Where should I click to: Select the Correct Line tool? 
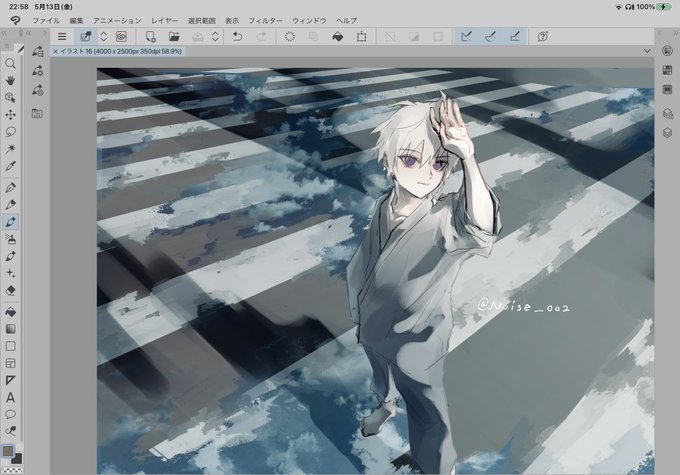point(10,431)
